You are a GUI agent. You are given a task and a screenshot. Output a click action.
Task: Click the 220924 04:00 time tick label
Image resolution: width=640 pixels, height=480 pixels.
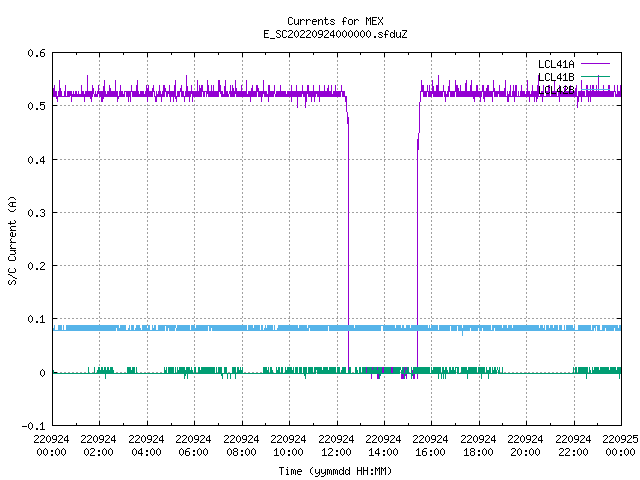point(146,446)
